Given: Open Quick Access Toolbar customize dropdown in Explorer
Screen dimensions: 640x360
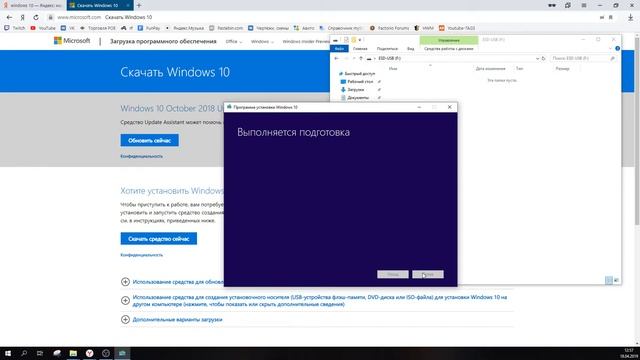Looking at the screenshot, I should pos(360,40).
